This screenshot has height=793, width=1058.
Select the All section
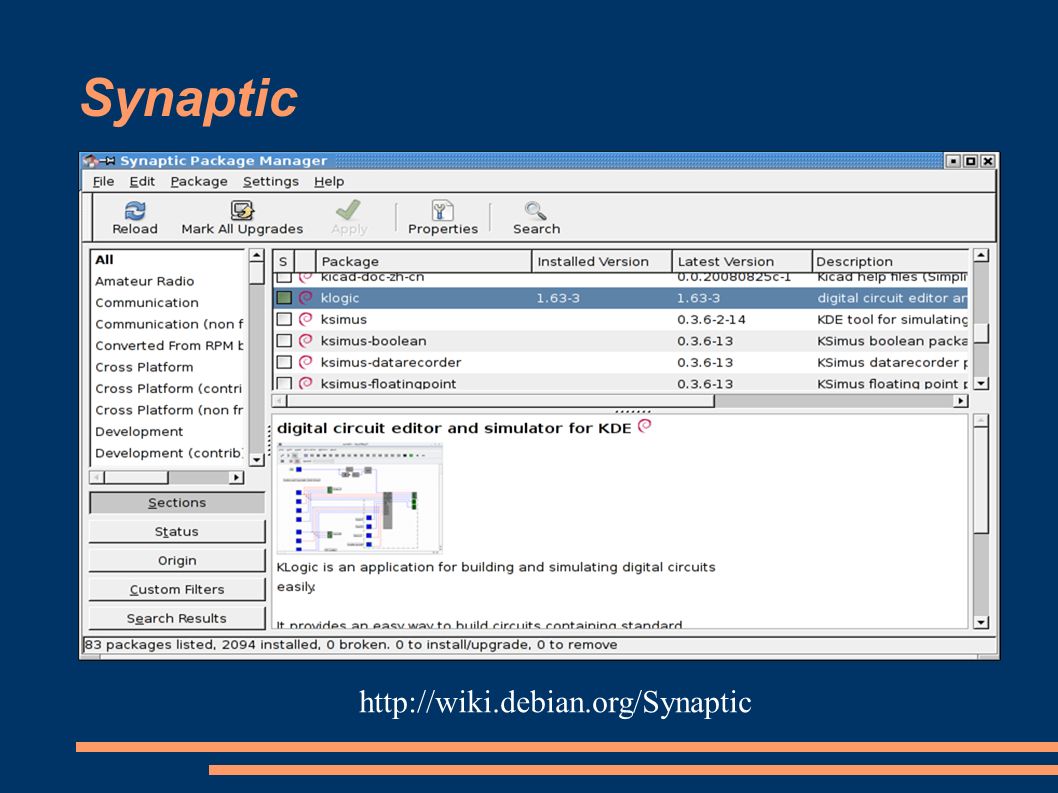click(168, 260)
